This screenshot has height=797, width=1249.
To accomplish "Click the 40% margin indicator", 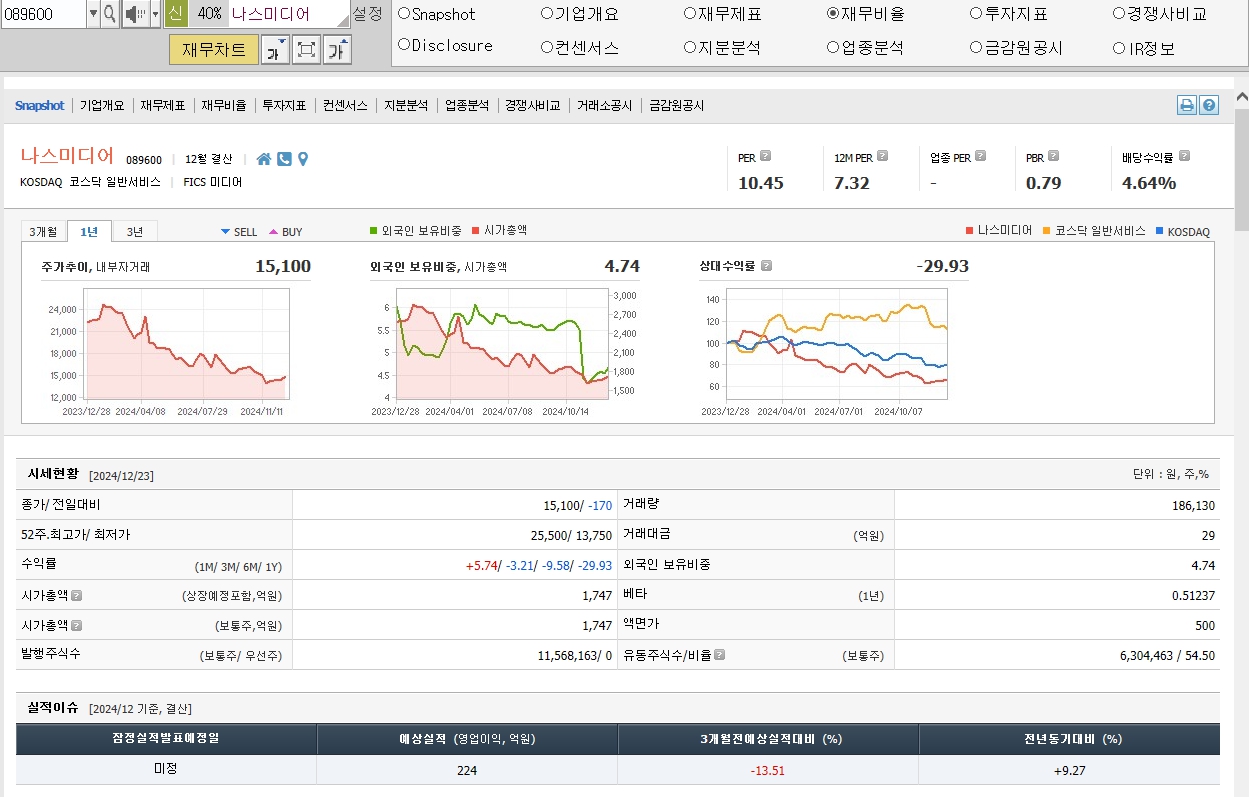I will click(x=208, y=14).
